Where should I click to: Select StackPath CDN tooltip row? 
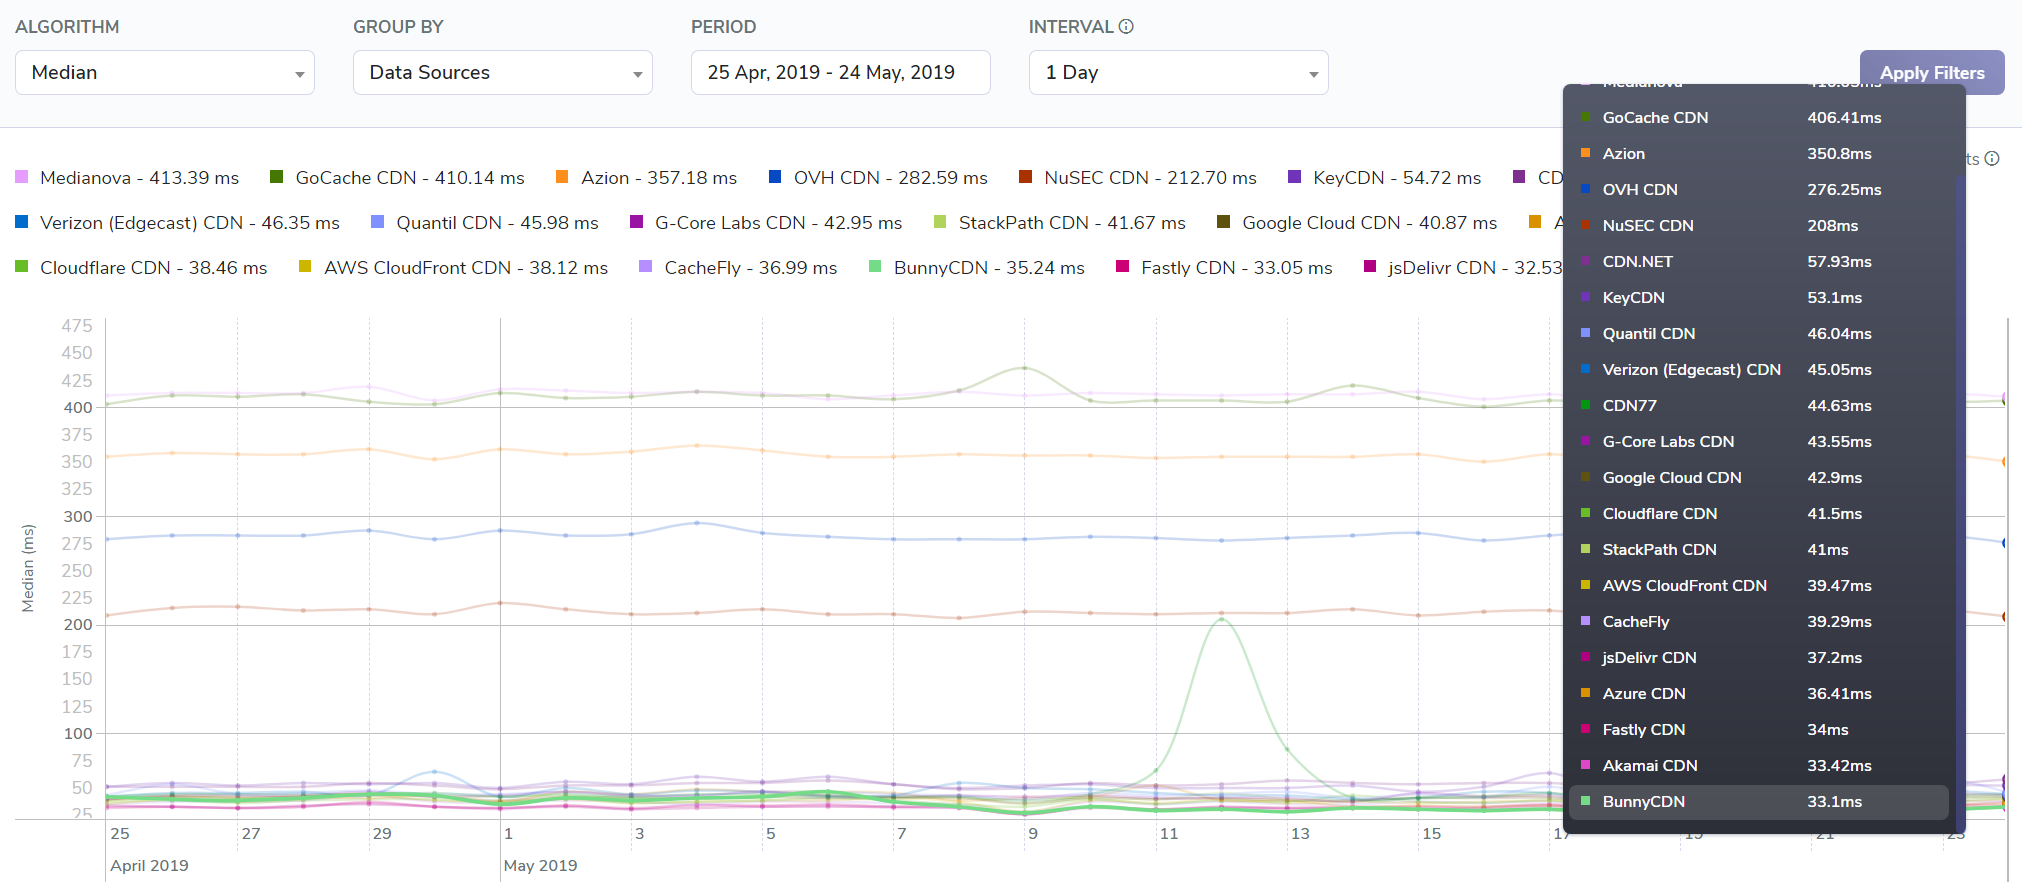click(1759, 550)
